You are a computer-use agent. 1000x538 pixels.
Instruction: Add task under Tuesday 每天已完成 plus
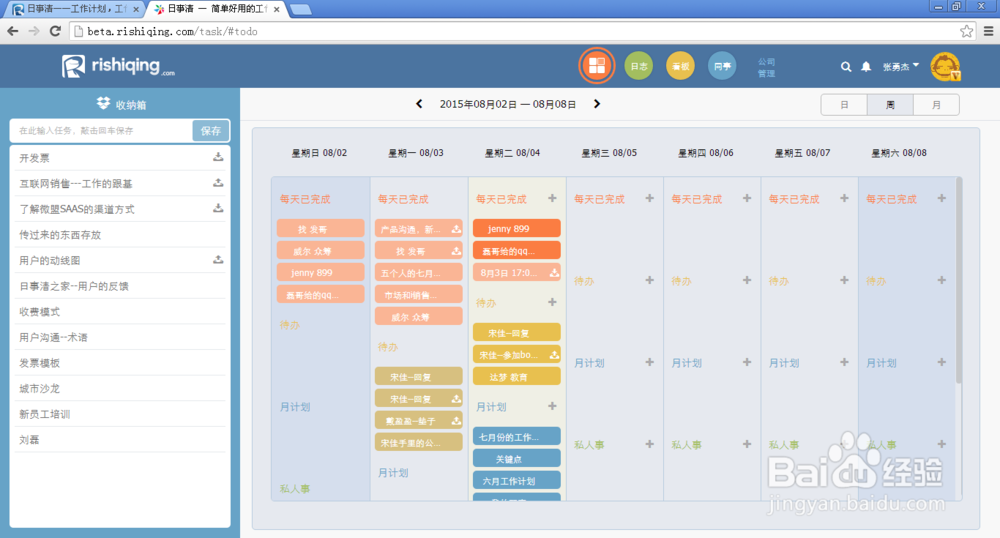pos(552,198)
